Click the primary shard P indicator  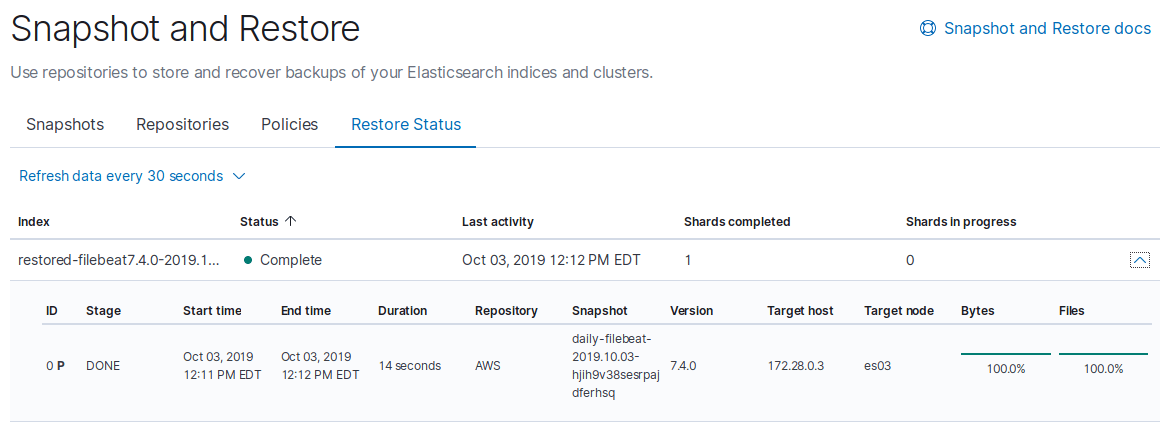coord(61,366)
